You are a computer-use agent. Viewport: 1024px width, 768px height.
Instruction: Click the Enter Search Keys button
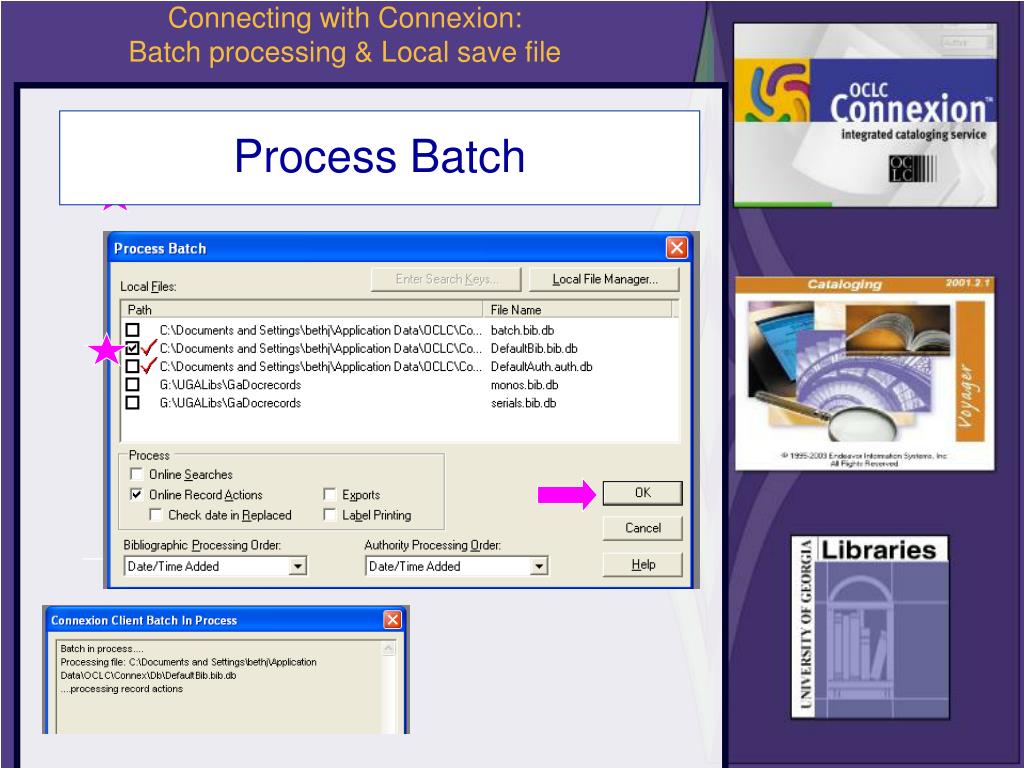(446, 280)
